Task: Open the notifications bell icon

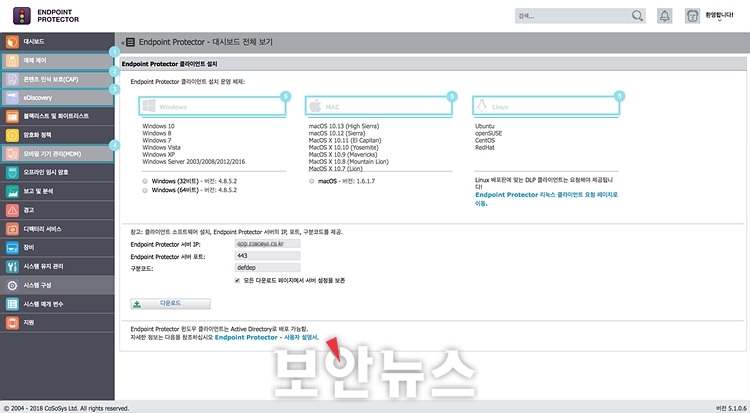Action: point(664,16)
